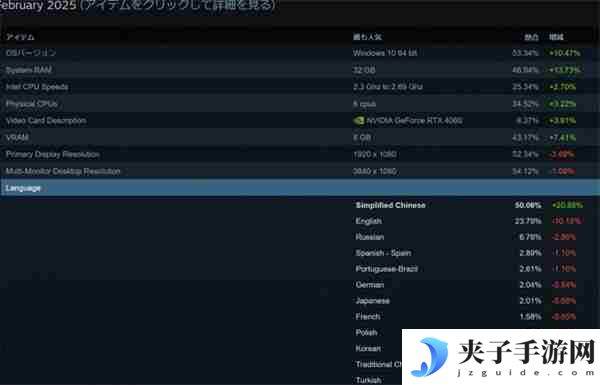Click the February 2025 survey heading

click(x=38, y=5)
